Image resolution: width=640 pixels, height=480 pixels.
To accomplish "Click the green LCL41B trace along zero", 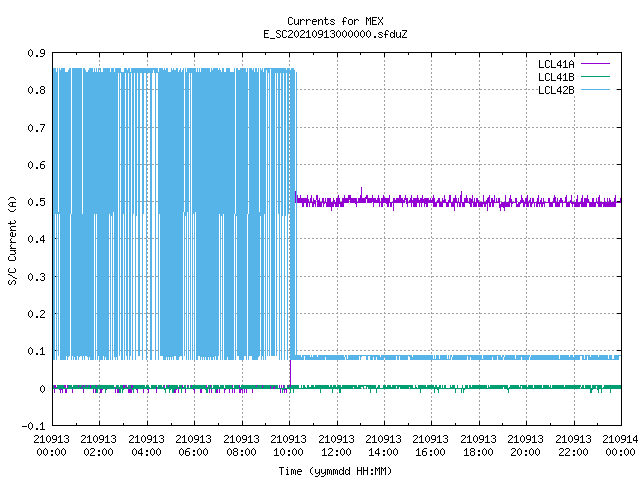I will click(337, 387).
